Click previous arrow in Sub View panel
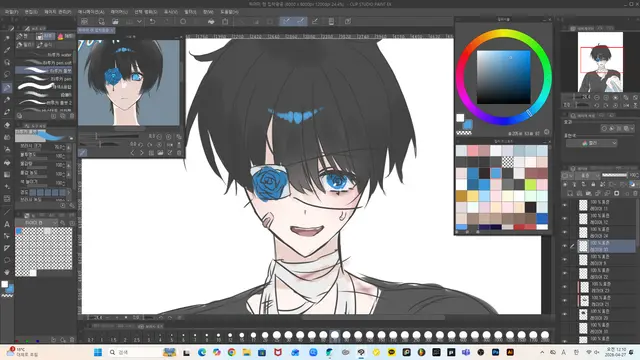640x360 pixels. click(132, 153)
